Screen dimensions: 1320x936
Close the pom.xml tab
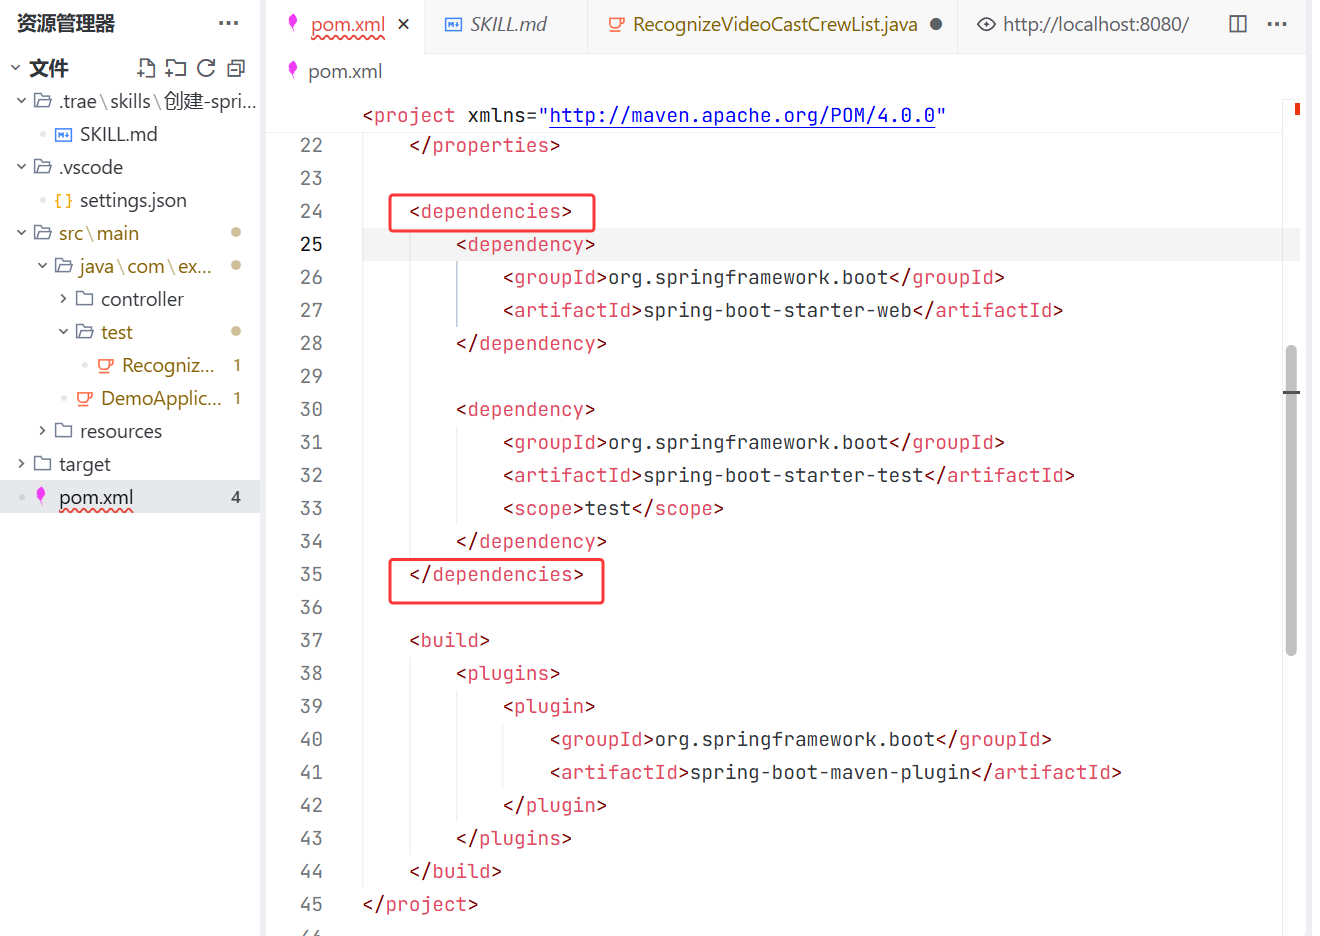point(403,24)
